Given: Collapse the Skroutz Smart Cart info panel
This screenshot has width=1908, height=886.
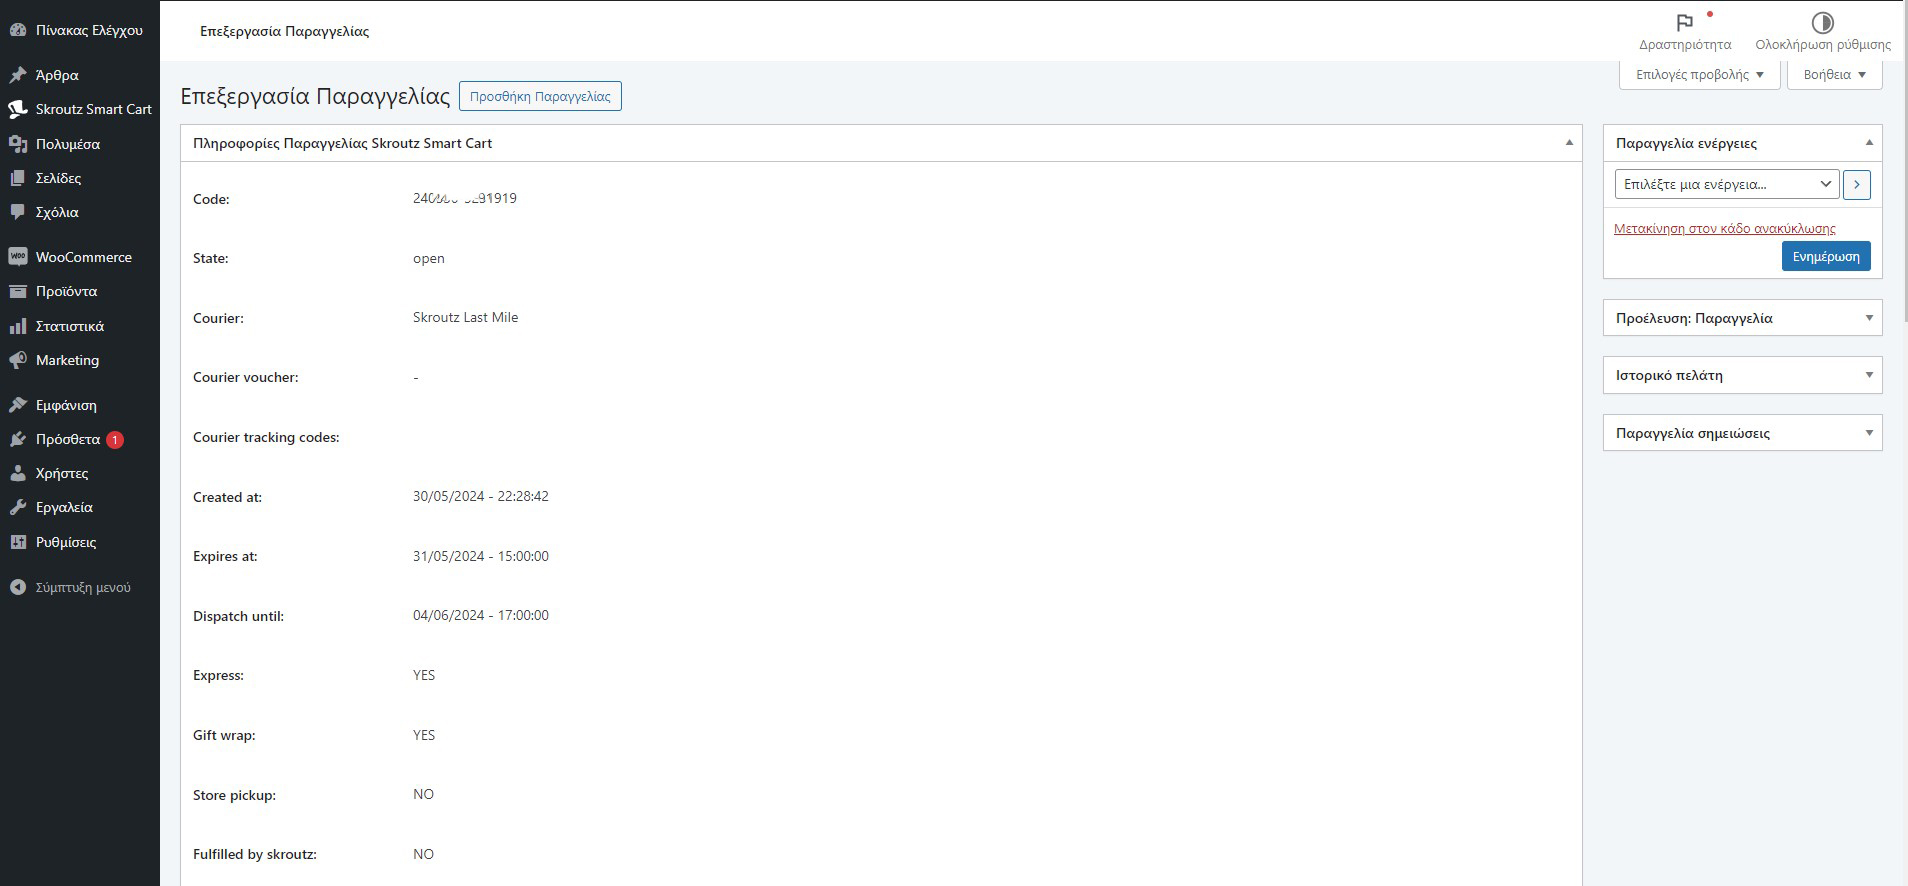Looking at the screenshot, I should pos(1569,143).
